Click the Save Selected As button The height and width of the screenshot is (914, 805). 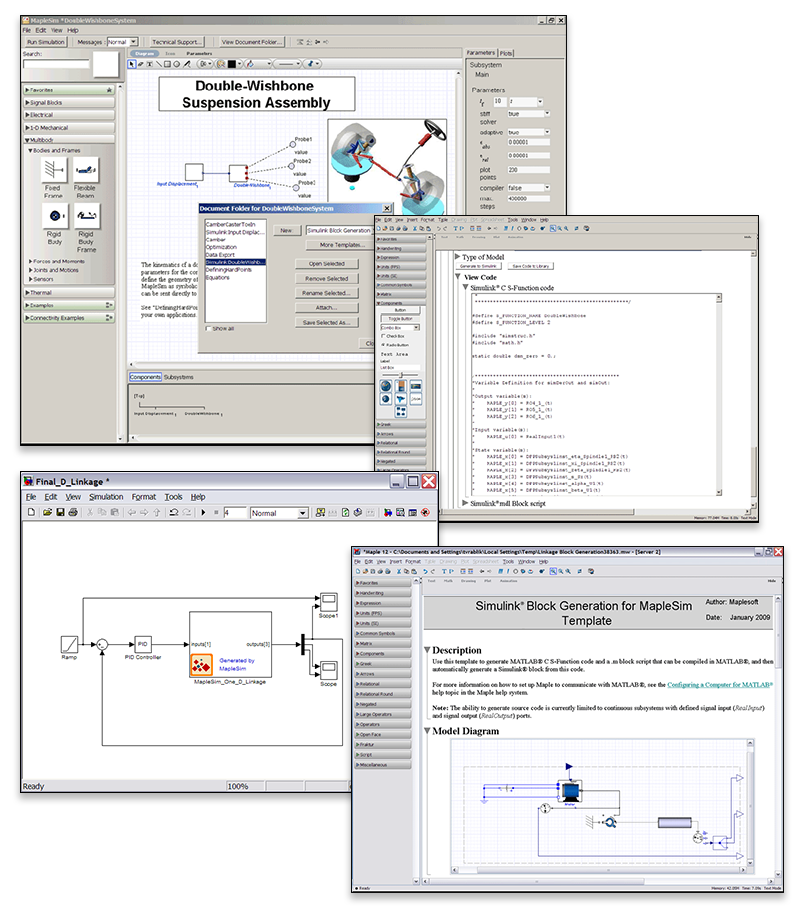point(326,322)
